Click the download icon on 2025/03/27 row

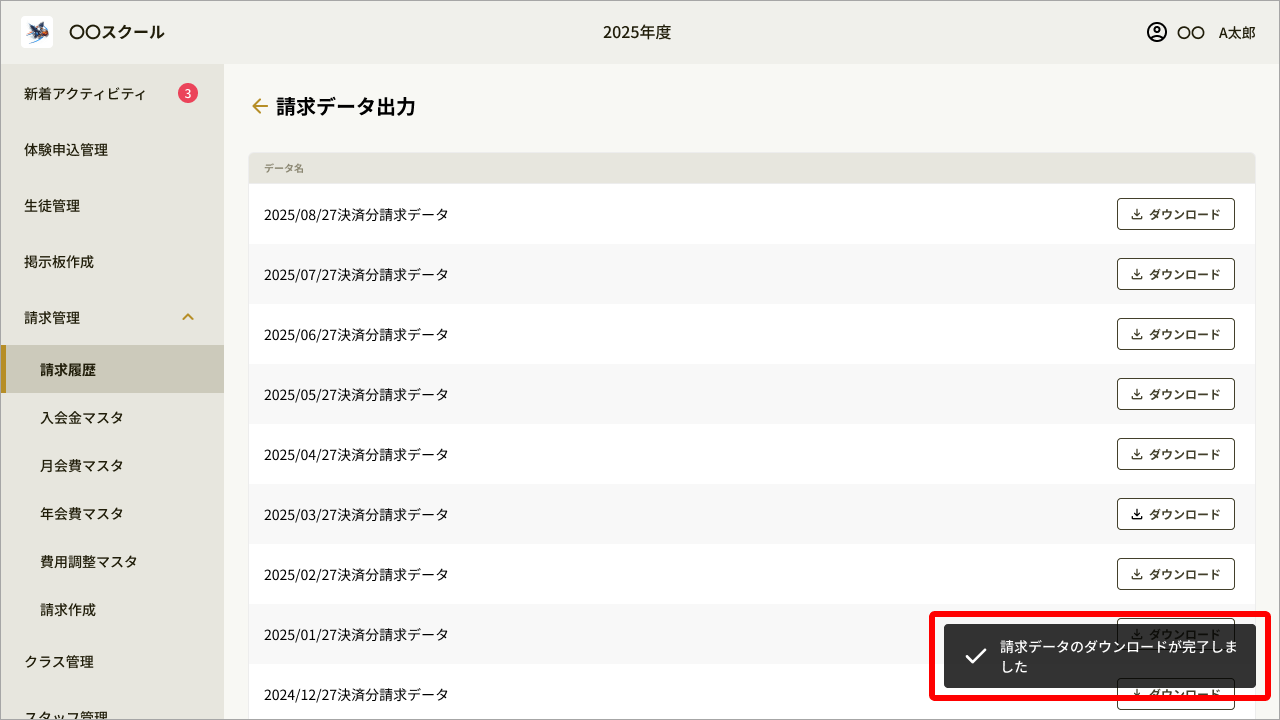click(1135, 513)
